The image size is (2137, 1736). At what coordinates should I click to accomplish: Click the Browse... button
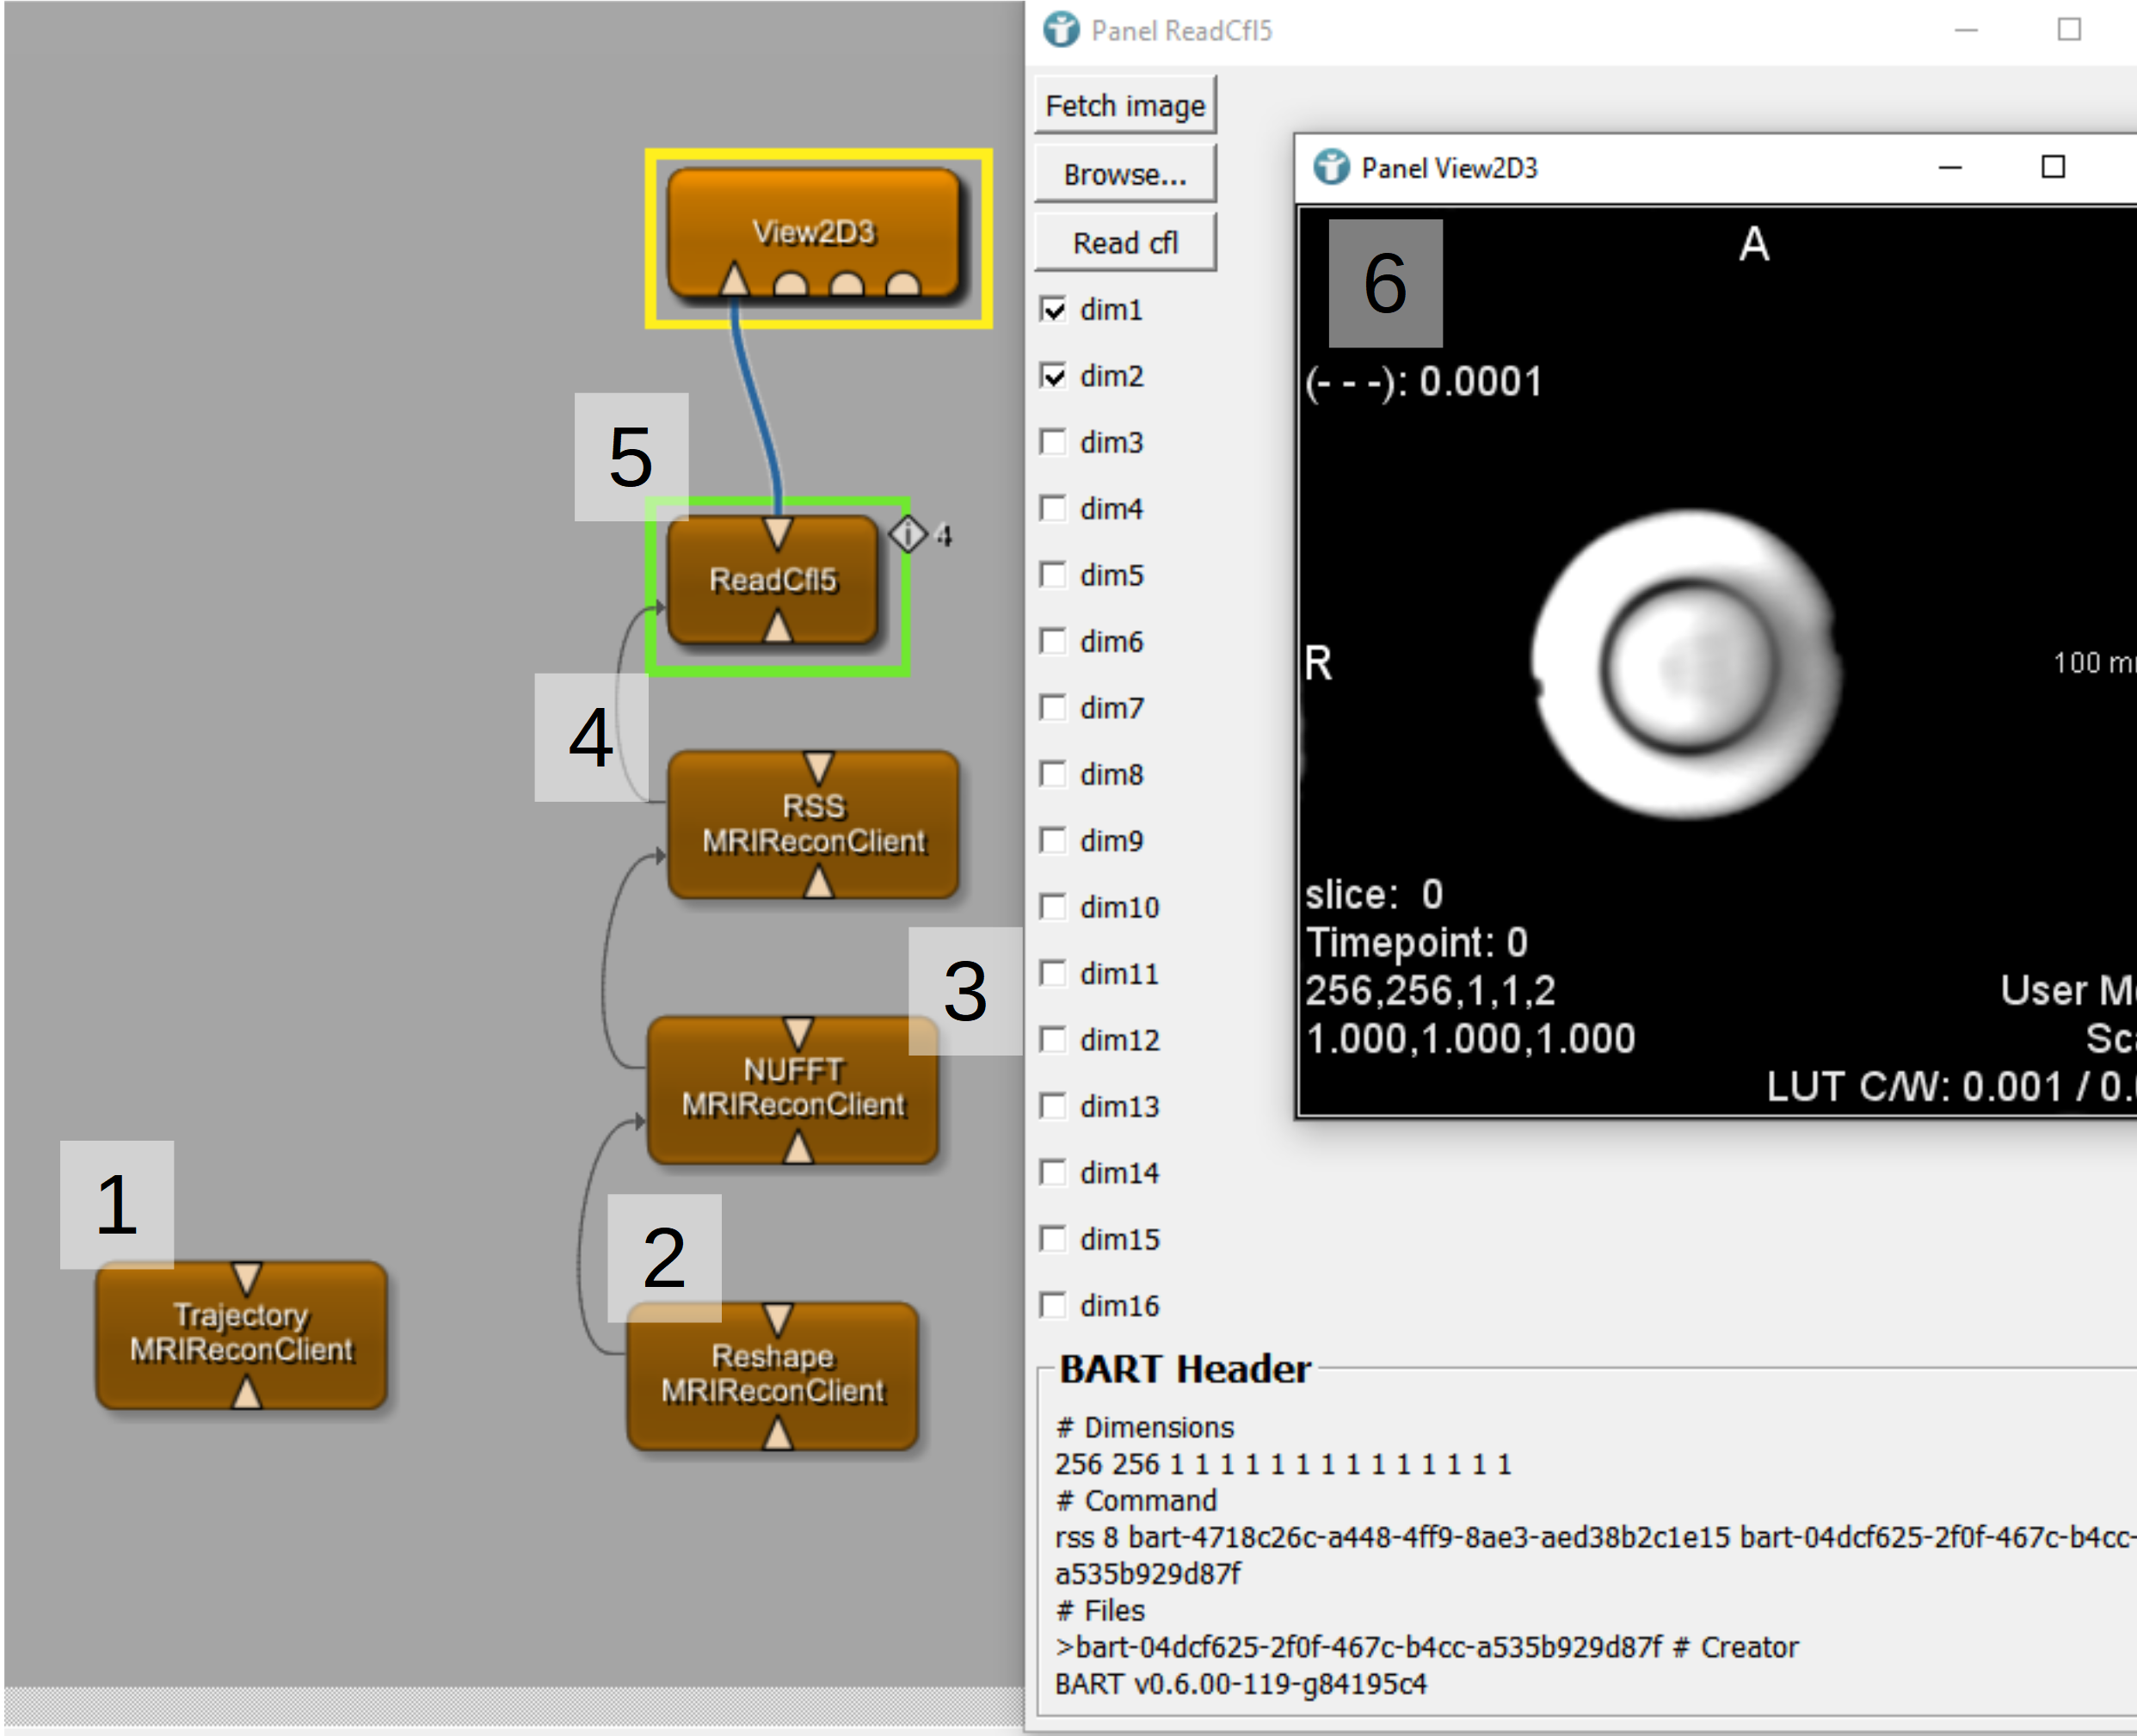pyautogui.click(x=1125, y=174)
